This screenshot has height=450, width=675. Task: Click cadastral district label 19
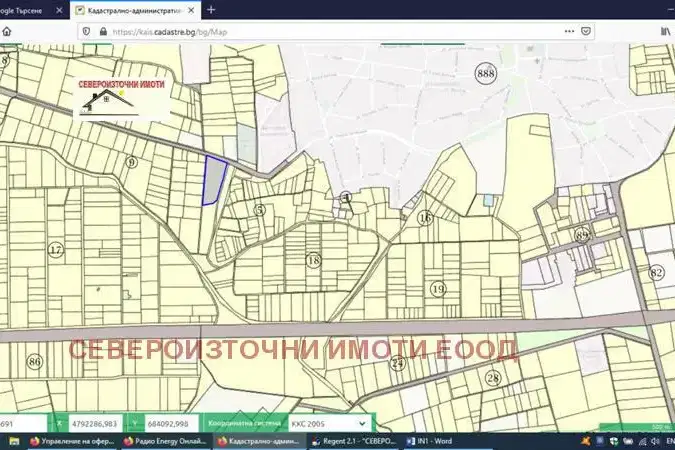tap(438, 289)
